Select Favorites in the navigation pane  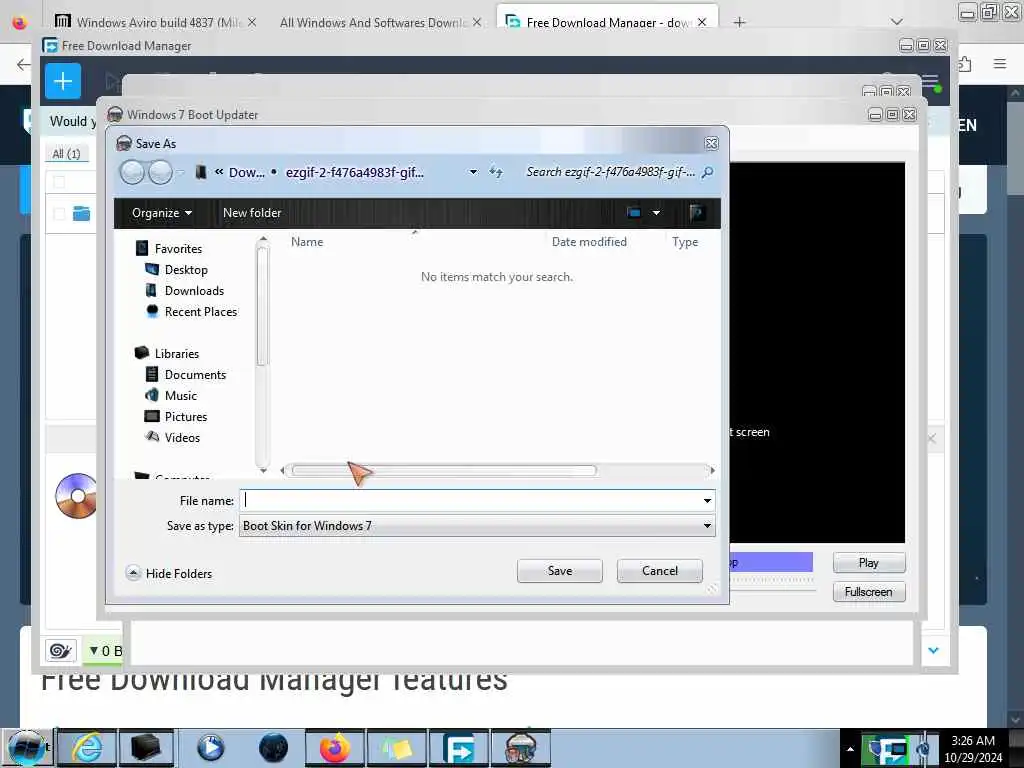point(169,249)
